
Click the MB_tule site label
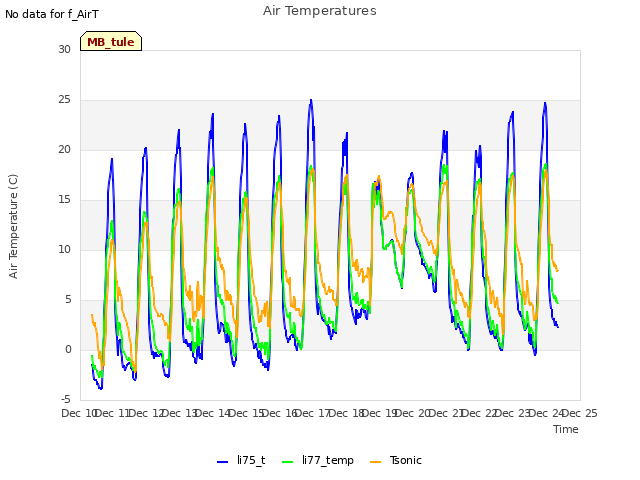click(x=111, y=41)
